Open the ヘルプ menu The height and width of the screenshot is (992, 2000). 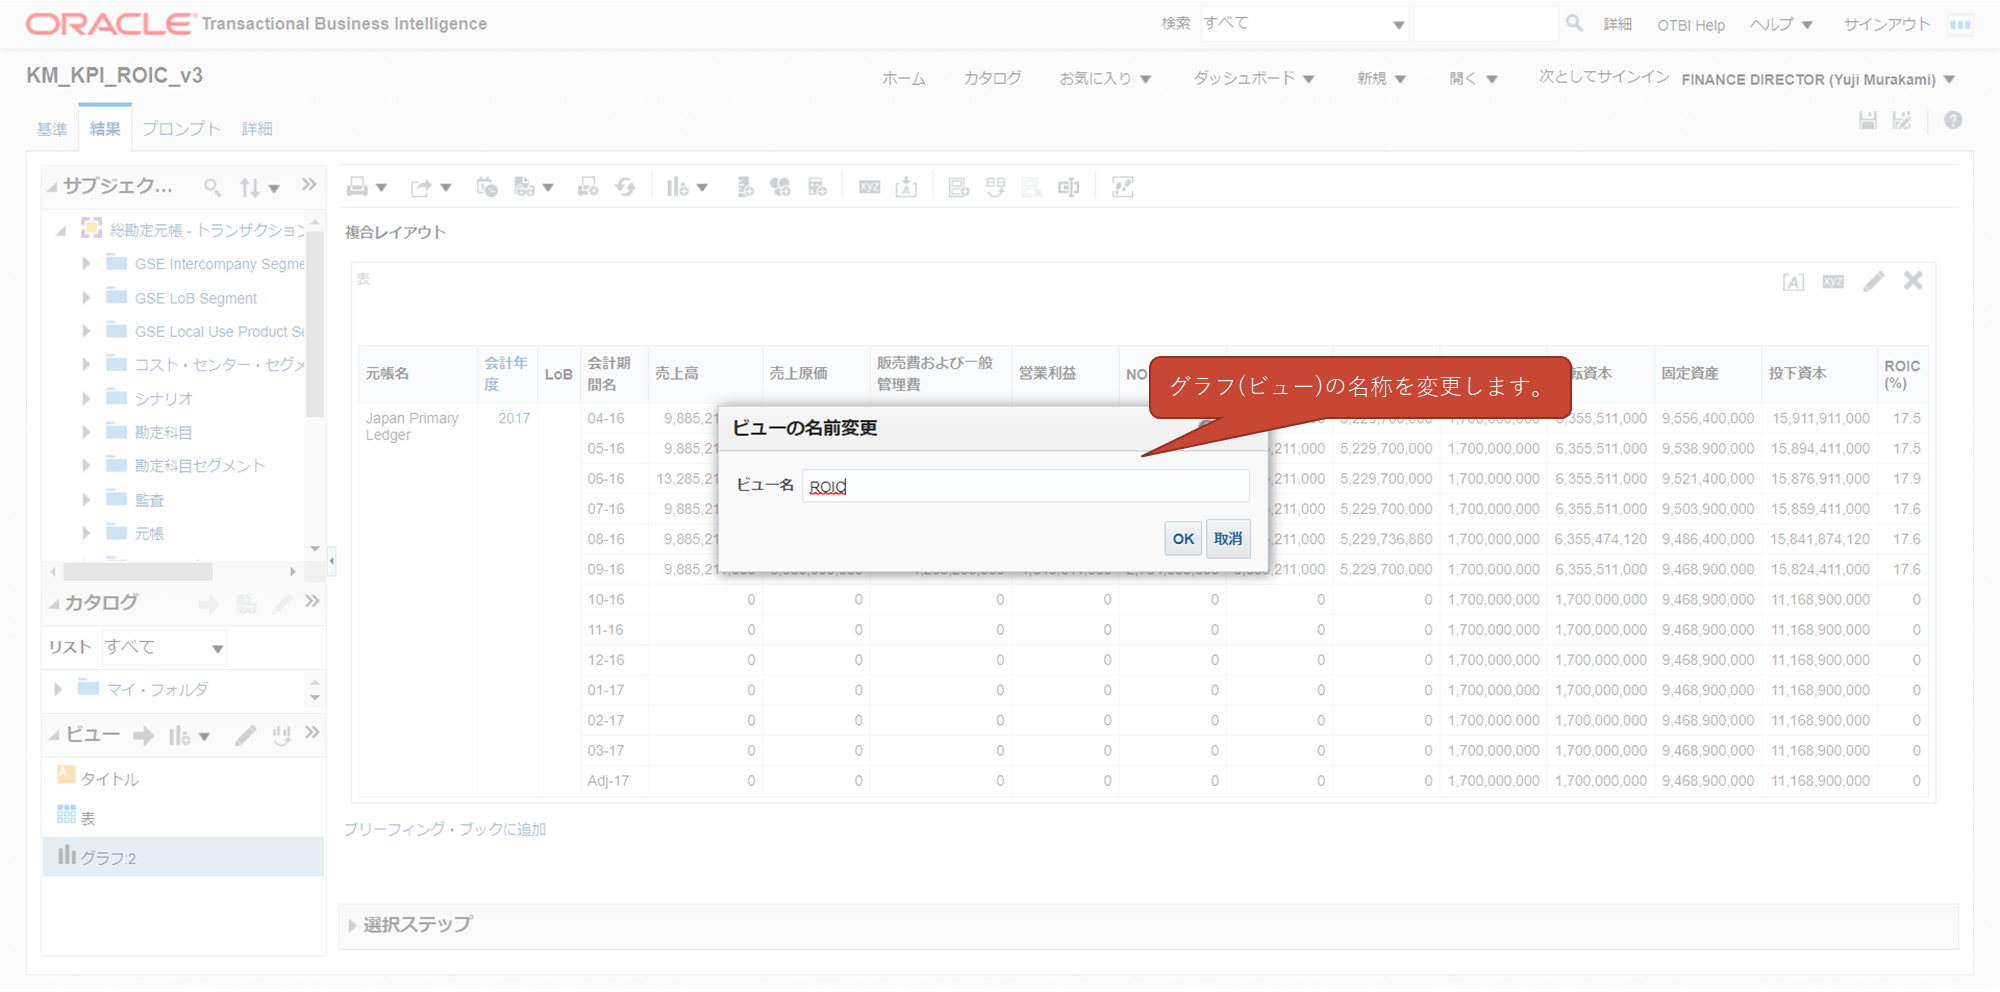(1781, 24)
